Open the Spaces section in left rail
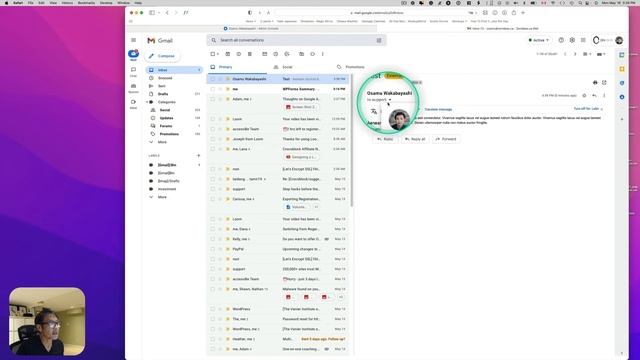This screenshot has height=360, width=640. (x=133, y=88)
